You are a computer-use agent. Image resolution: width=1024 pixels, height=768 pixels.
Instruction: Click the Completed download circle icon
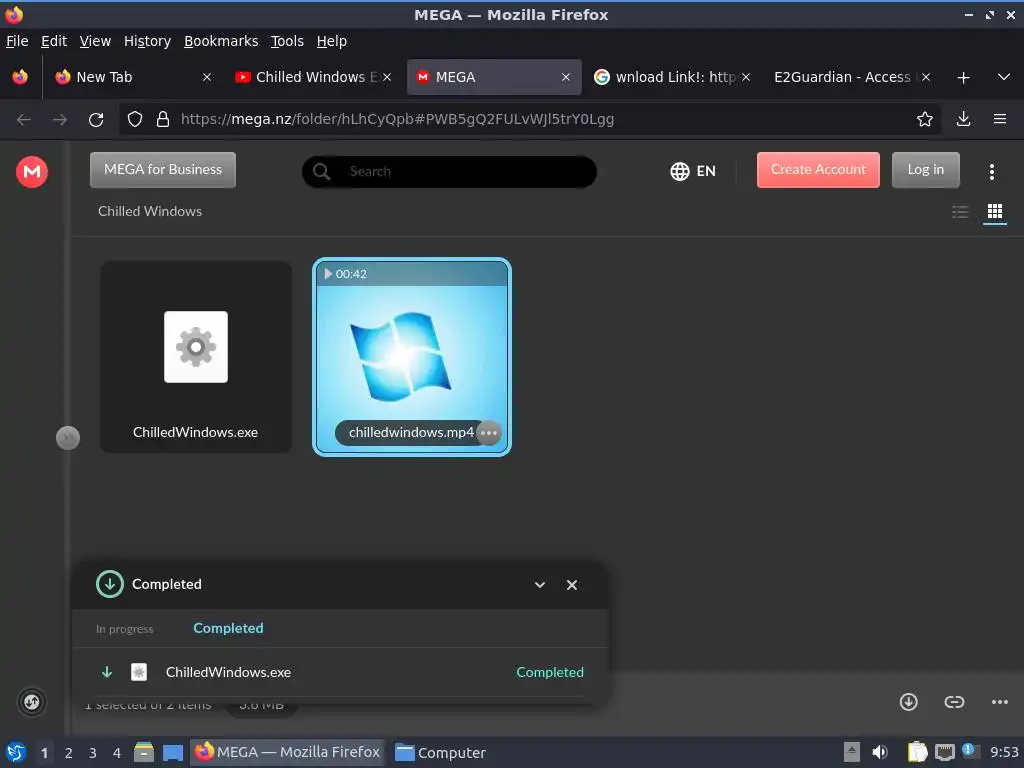110,584
